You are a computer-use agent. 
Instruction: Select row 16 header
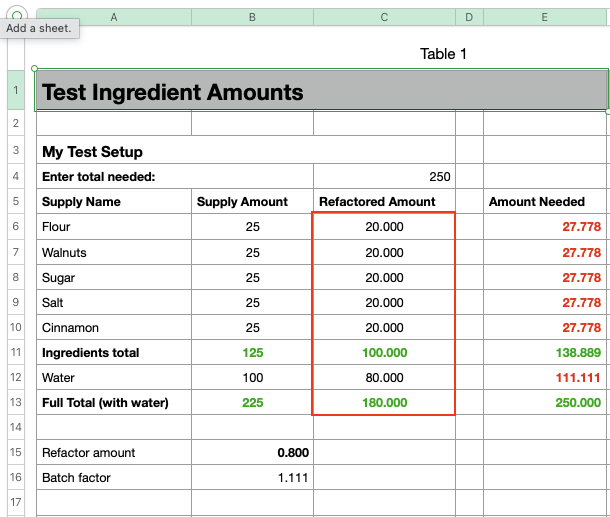(x=16, y=477)
